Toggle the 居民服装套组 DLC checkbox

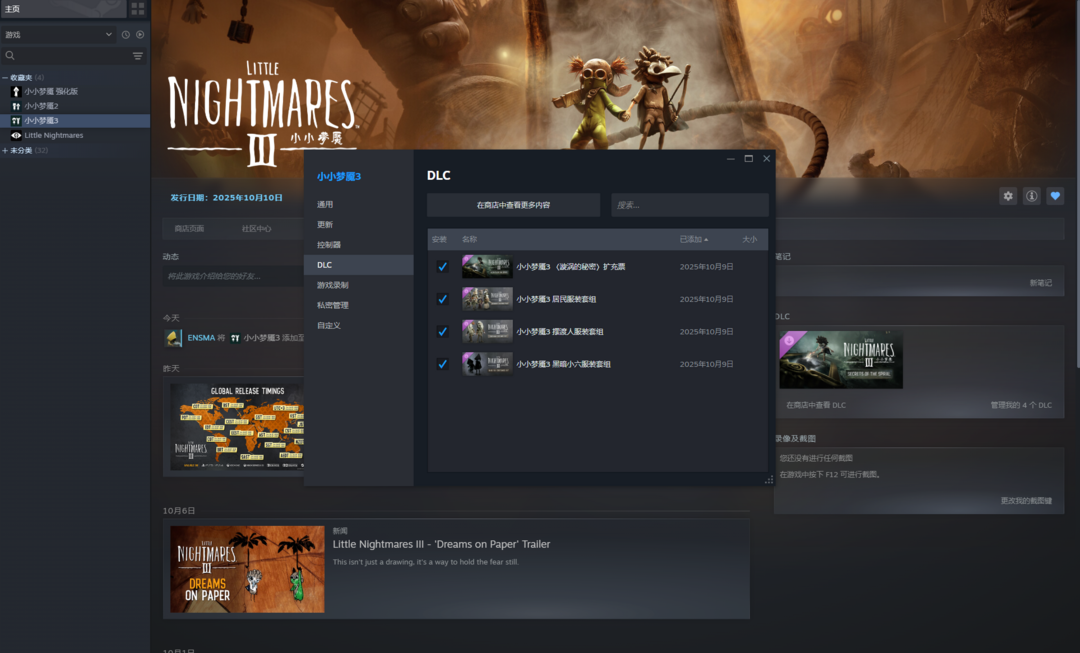pos(442,299)
